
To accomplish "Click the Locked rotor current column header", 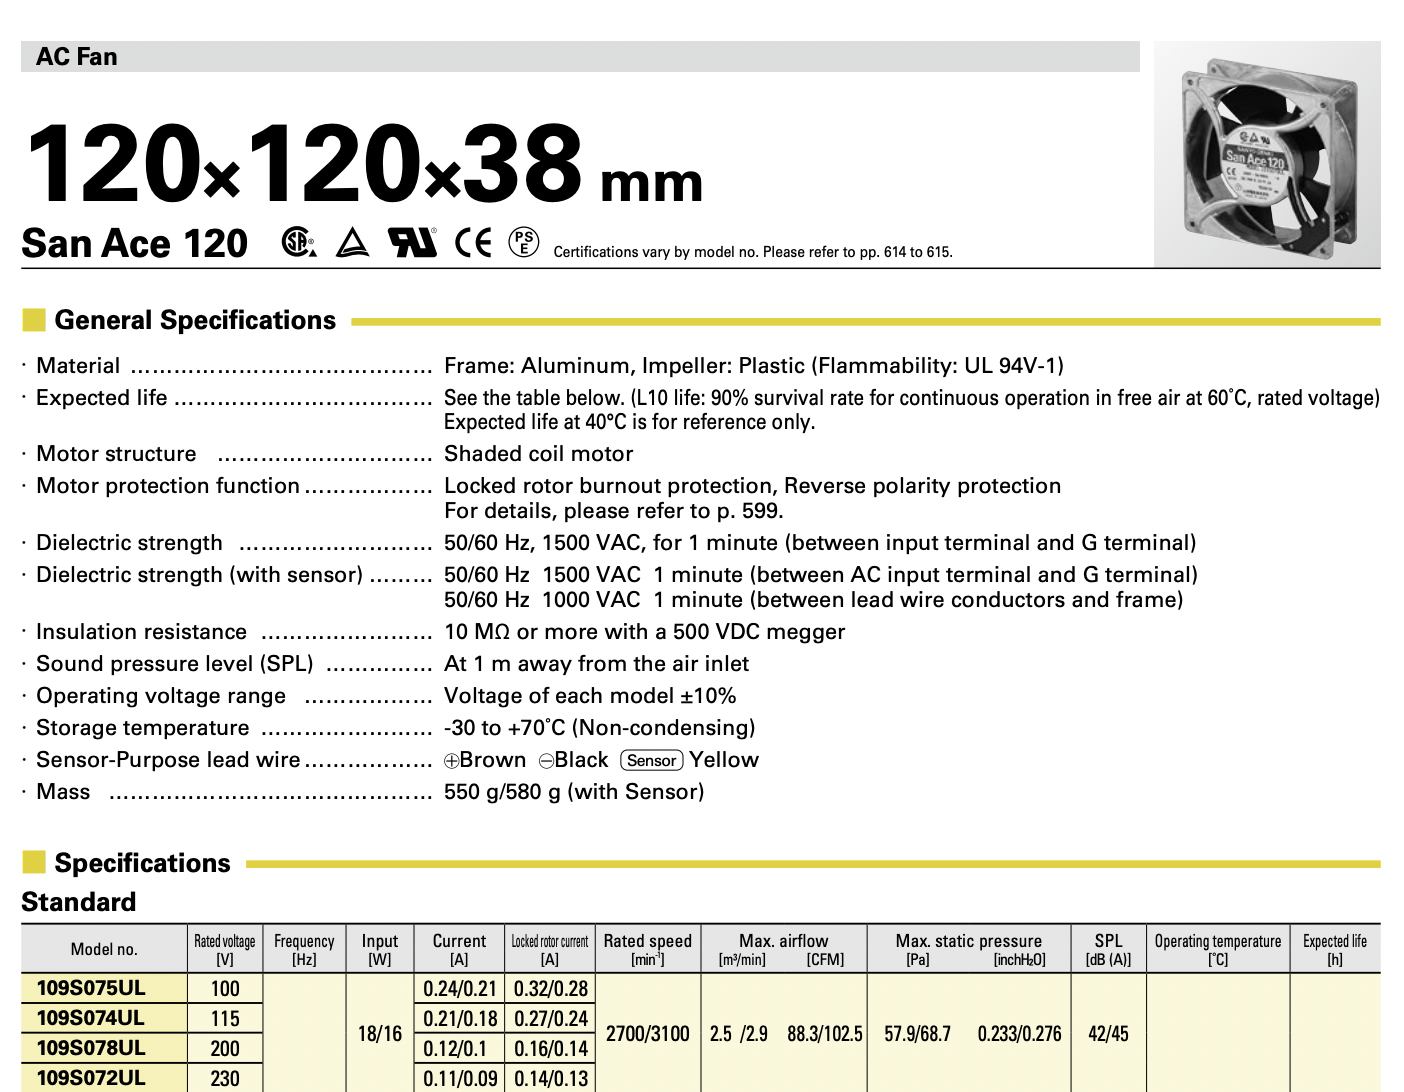I will 550,950.
